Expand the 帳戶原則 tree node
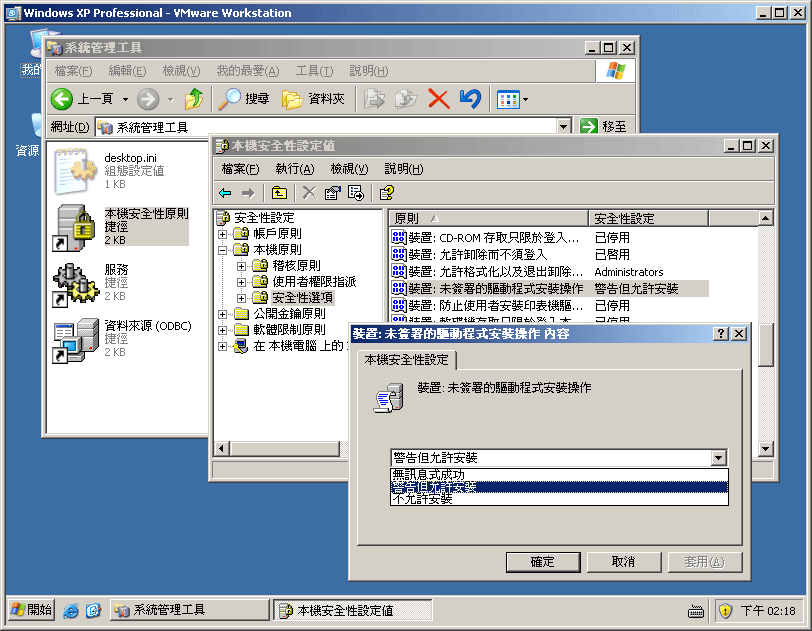The width and height of the screenshot is (812, 631). (x=222, y=234)
